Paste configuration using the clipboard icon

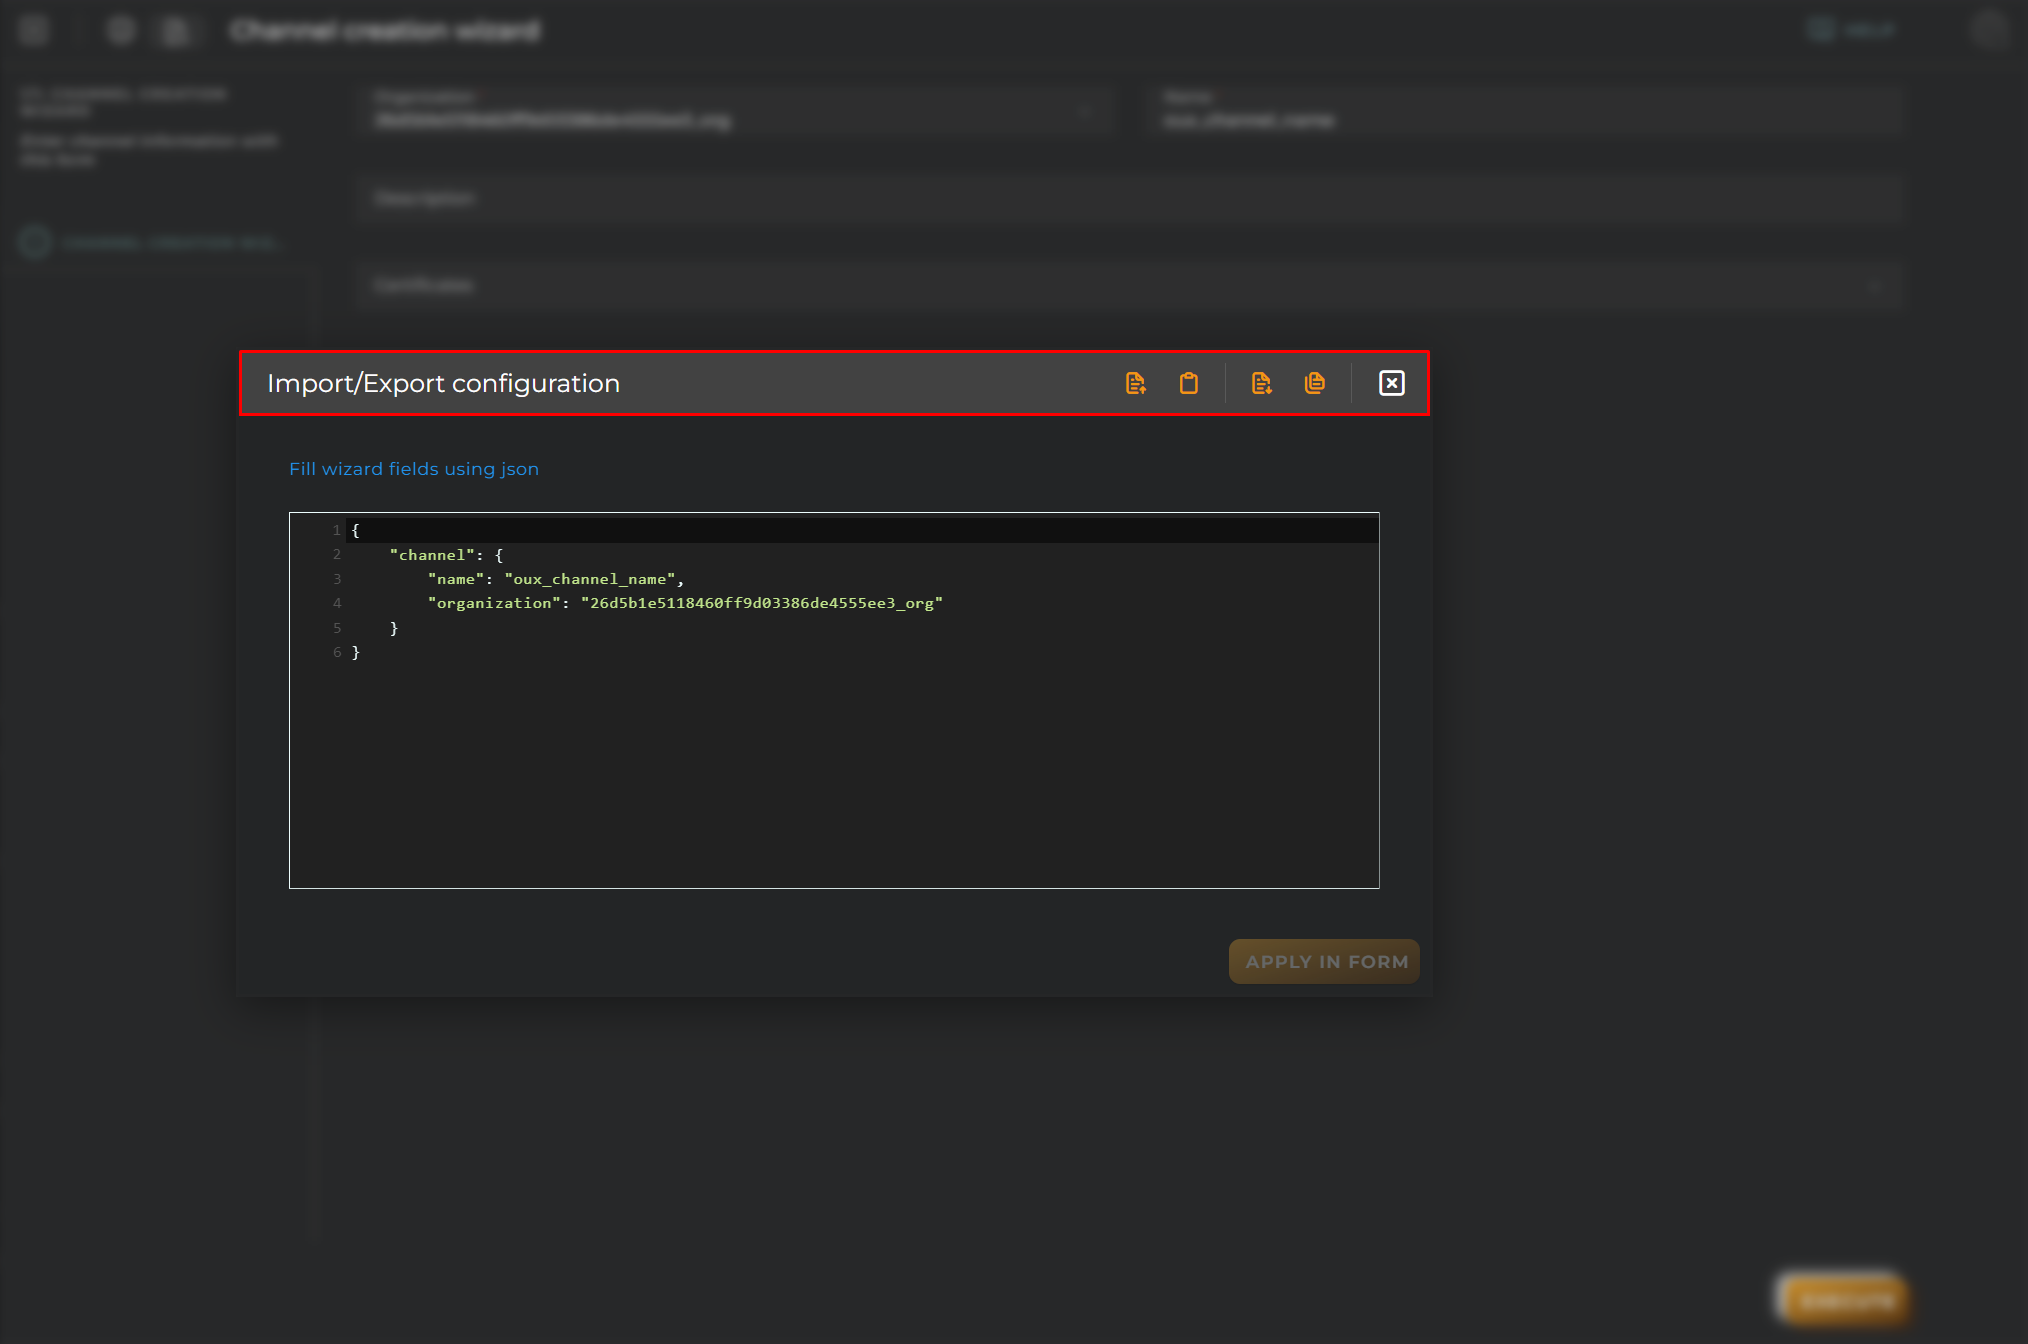pyautogui.click(x=1188, y=383)
